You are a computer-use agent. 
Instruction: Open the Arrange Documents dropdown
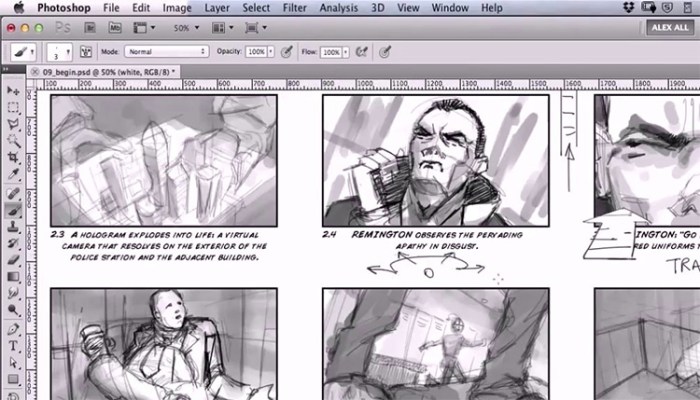click(223, 28)
